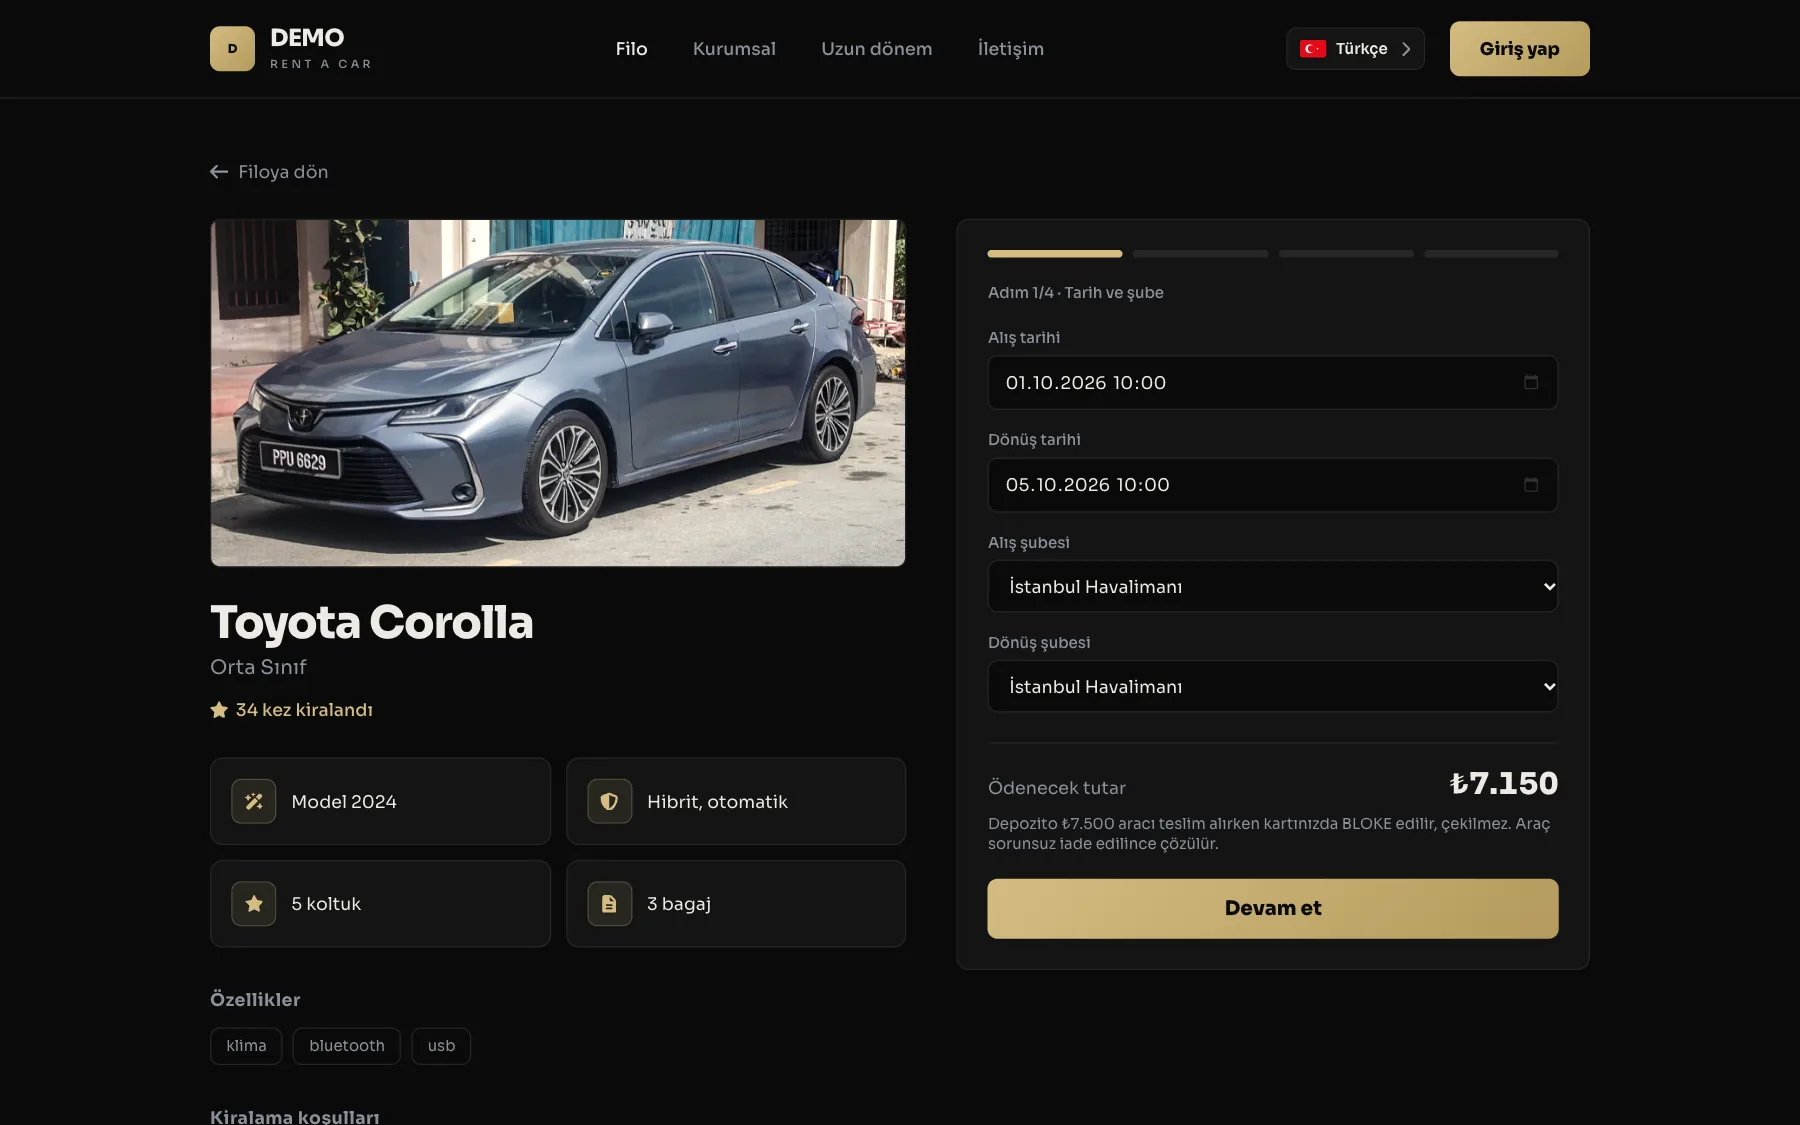Expand the Alış şubesi dropdown
The image size is (1800, 1125).
[1273, 587]
